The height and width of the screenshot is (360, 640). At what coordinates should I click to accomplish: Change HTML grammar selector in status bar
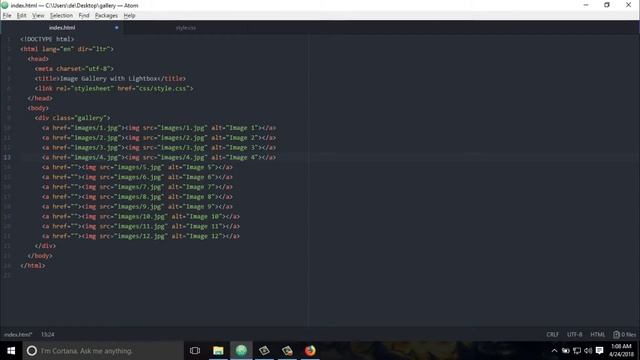598,334
